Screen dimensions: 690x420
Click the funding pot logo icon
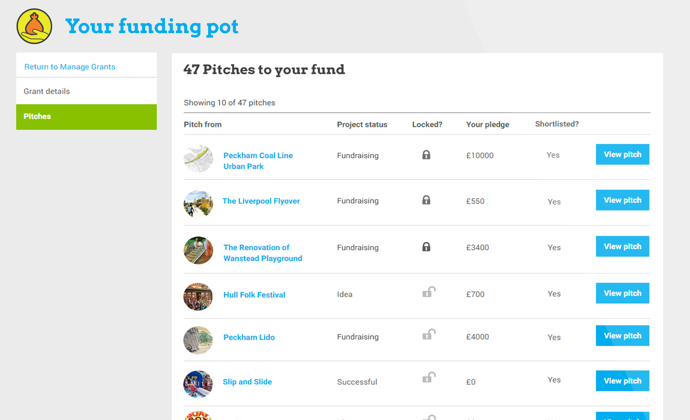pyautogui.click(x=34, y=26)
